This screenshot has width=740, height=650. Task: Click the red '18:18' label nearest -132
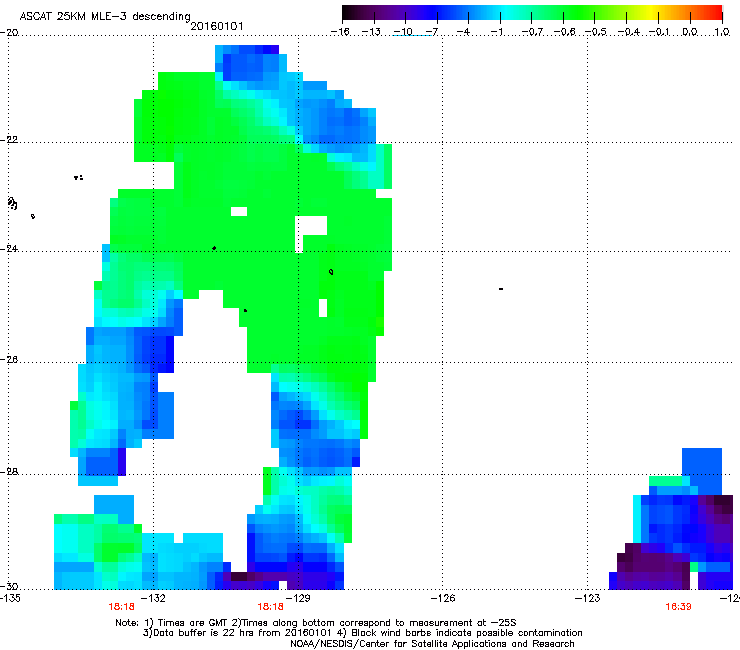121,607
